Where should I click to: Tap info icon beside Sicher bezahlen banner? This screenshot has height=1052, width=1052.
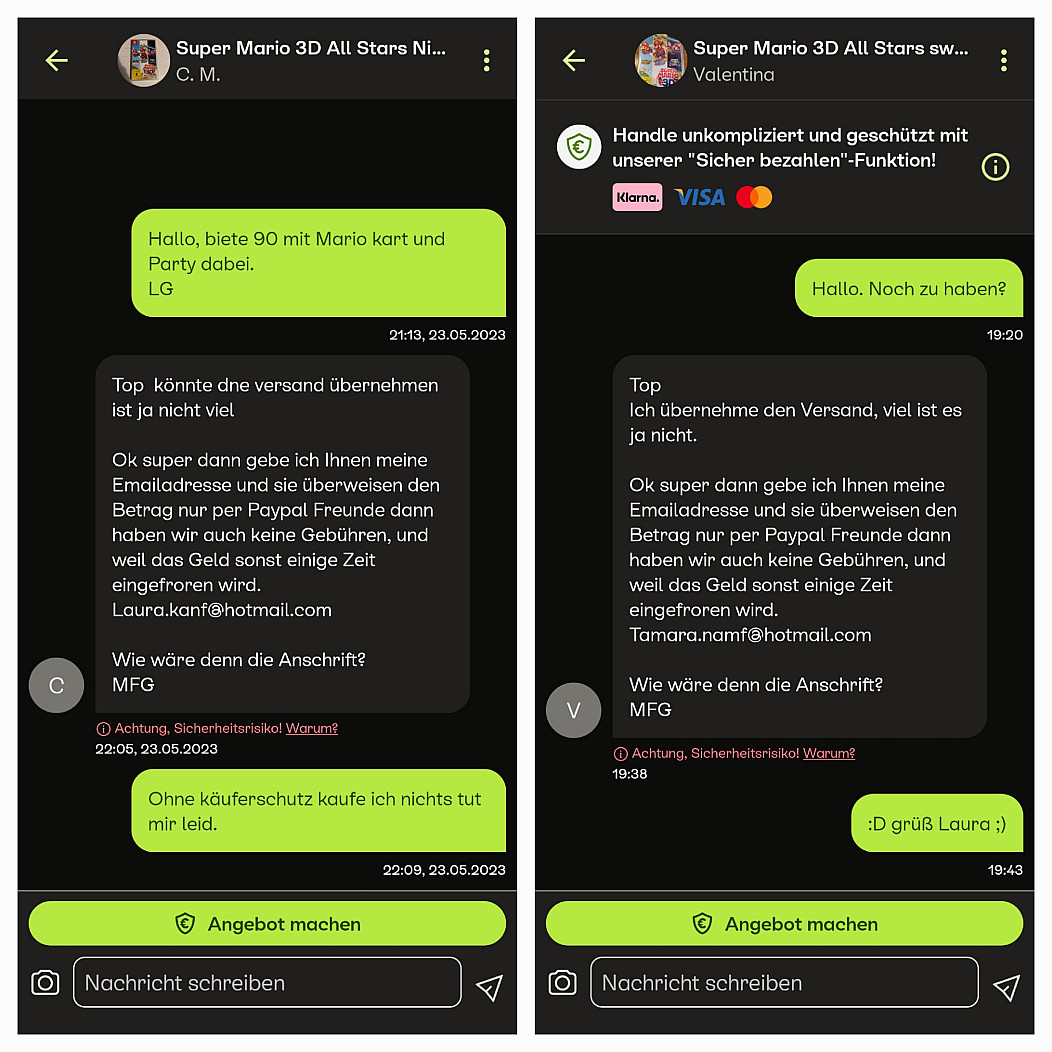995,167
